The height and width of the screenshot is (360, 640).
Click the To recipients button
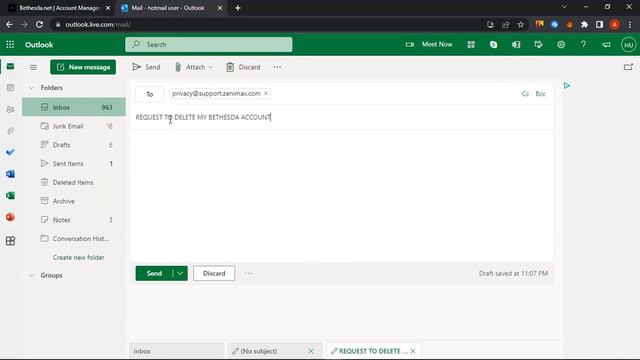pyautogui.click(x=150, y=94)
